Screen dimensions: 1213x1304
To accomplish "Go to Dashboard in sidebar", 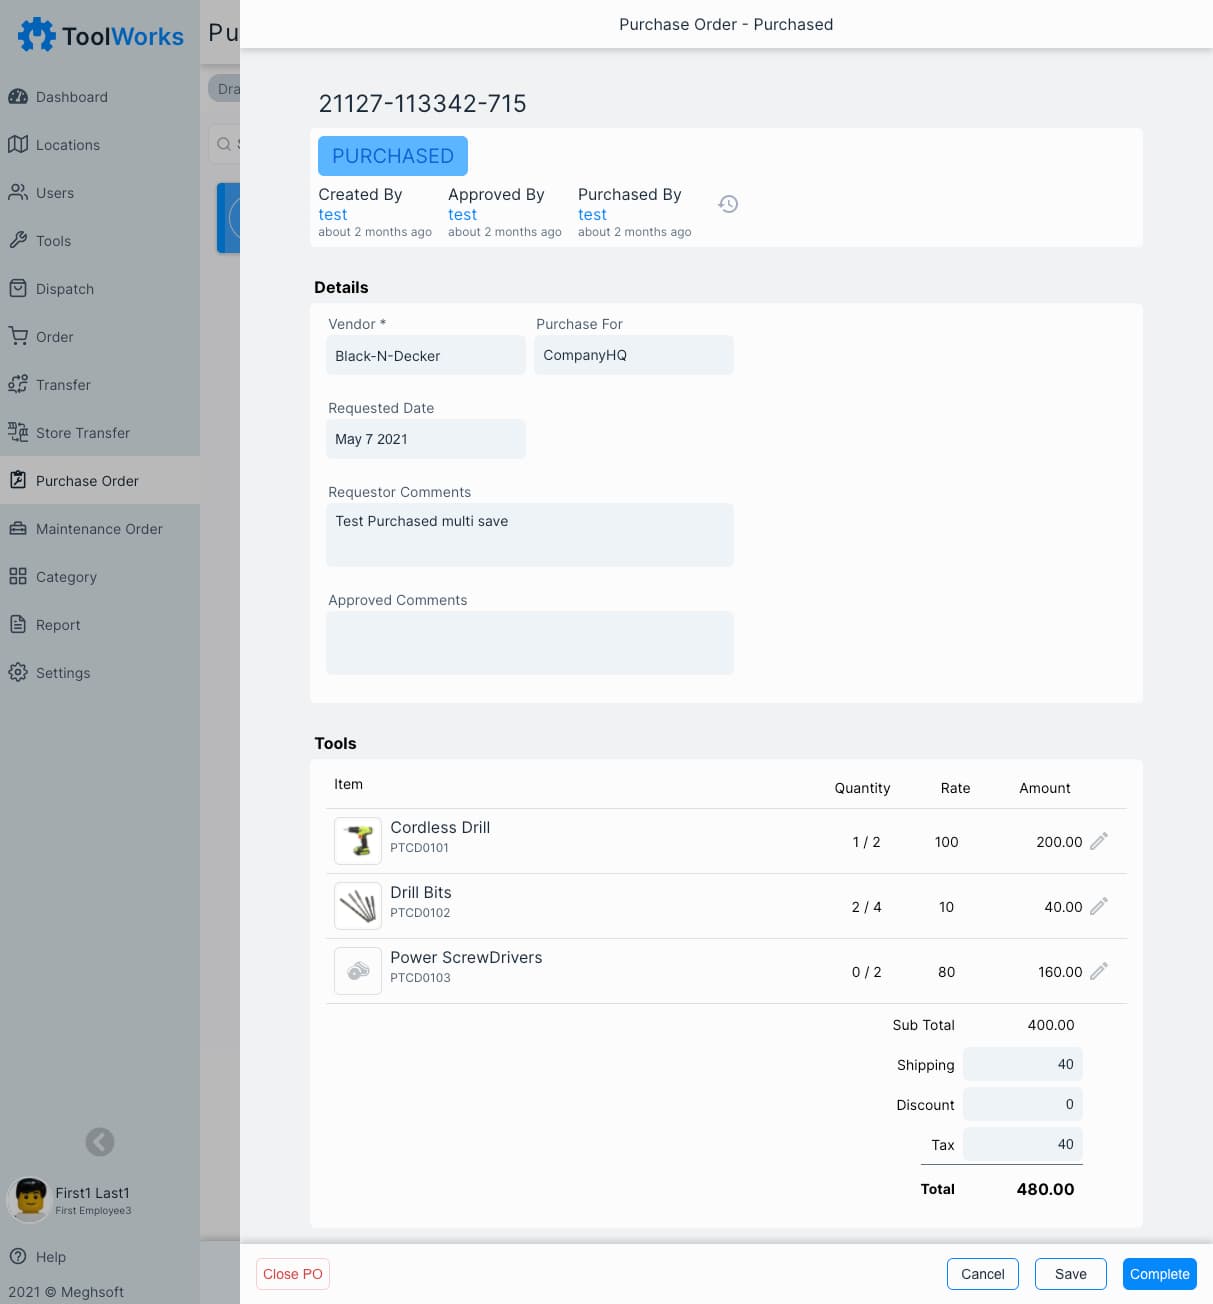I will (x=71, y=97).
